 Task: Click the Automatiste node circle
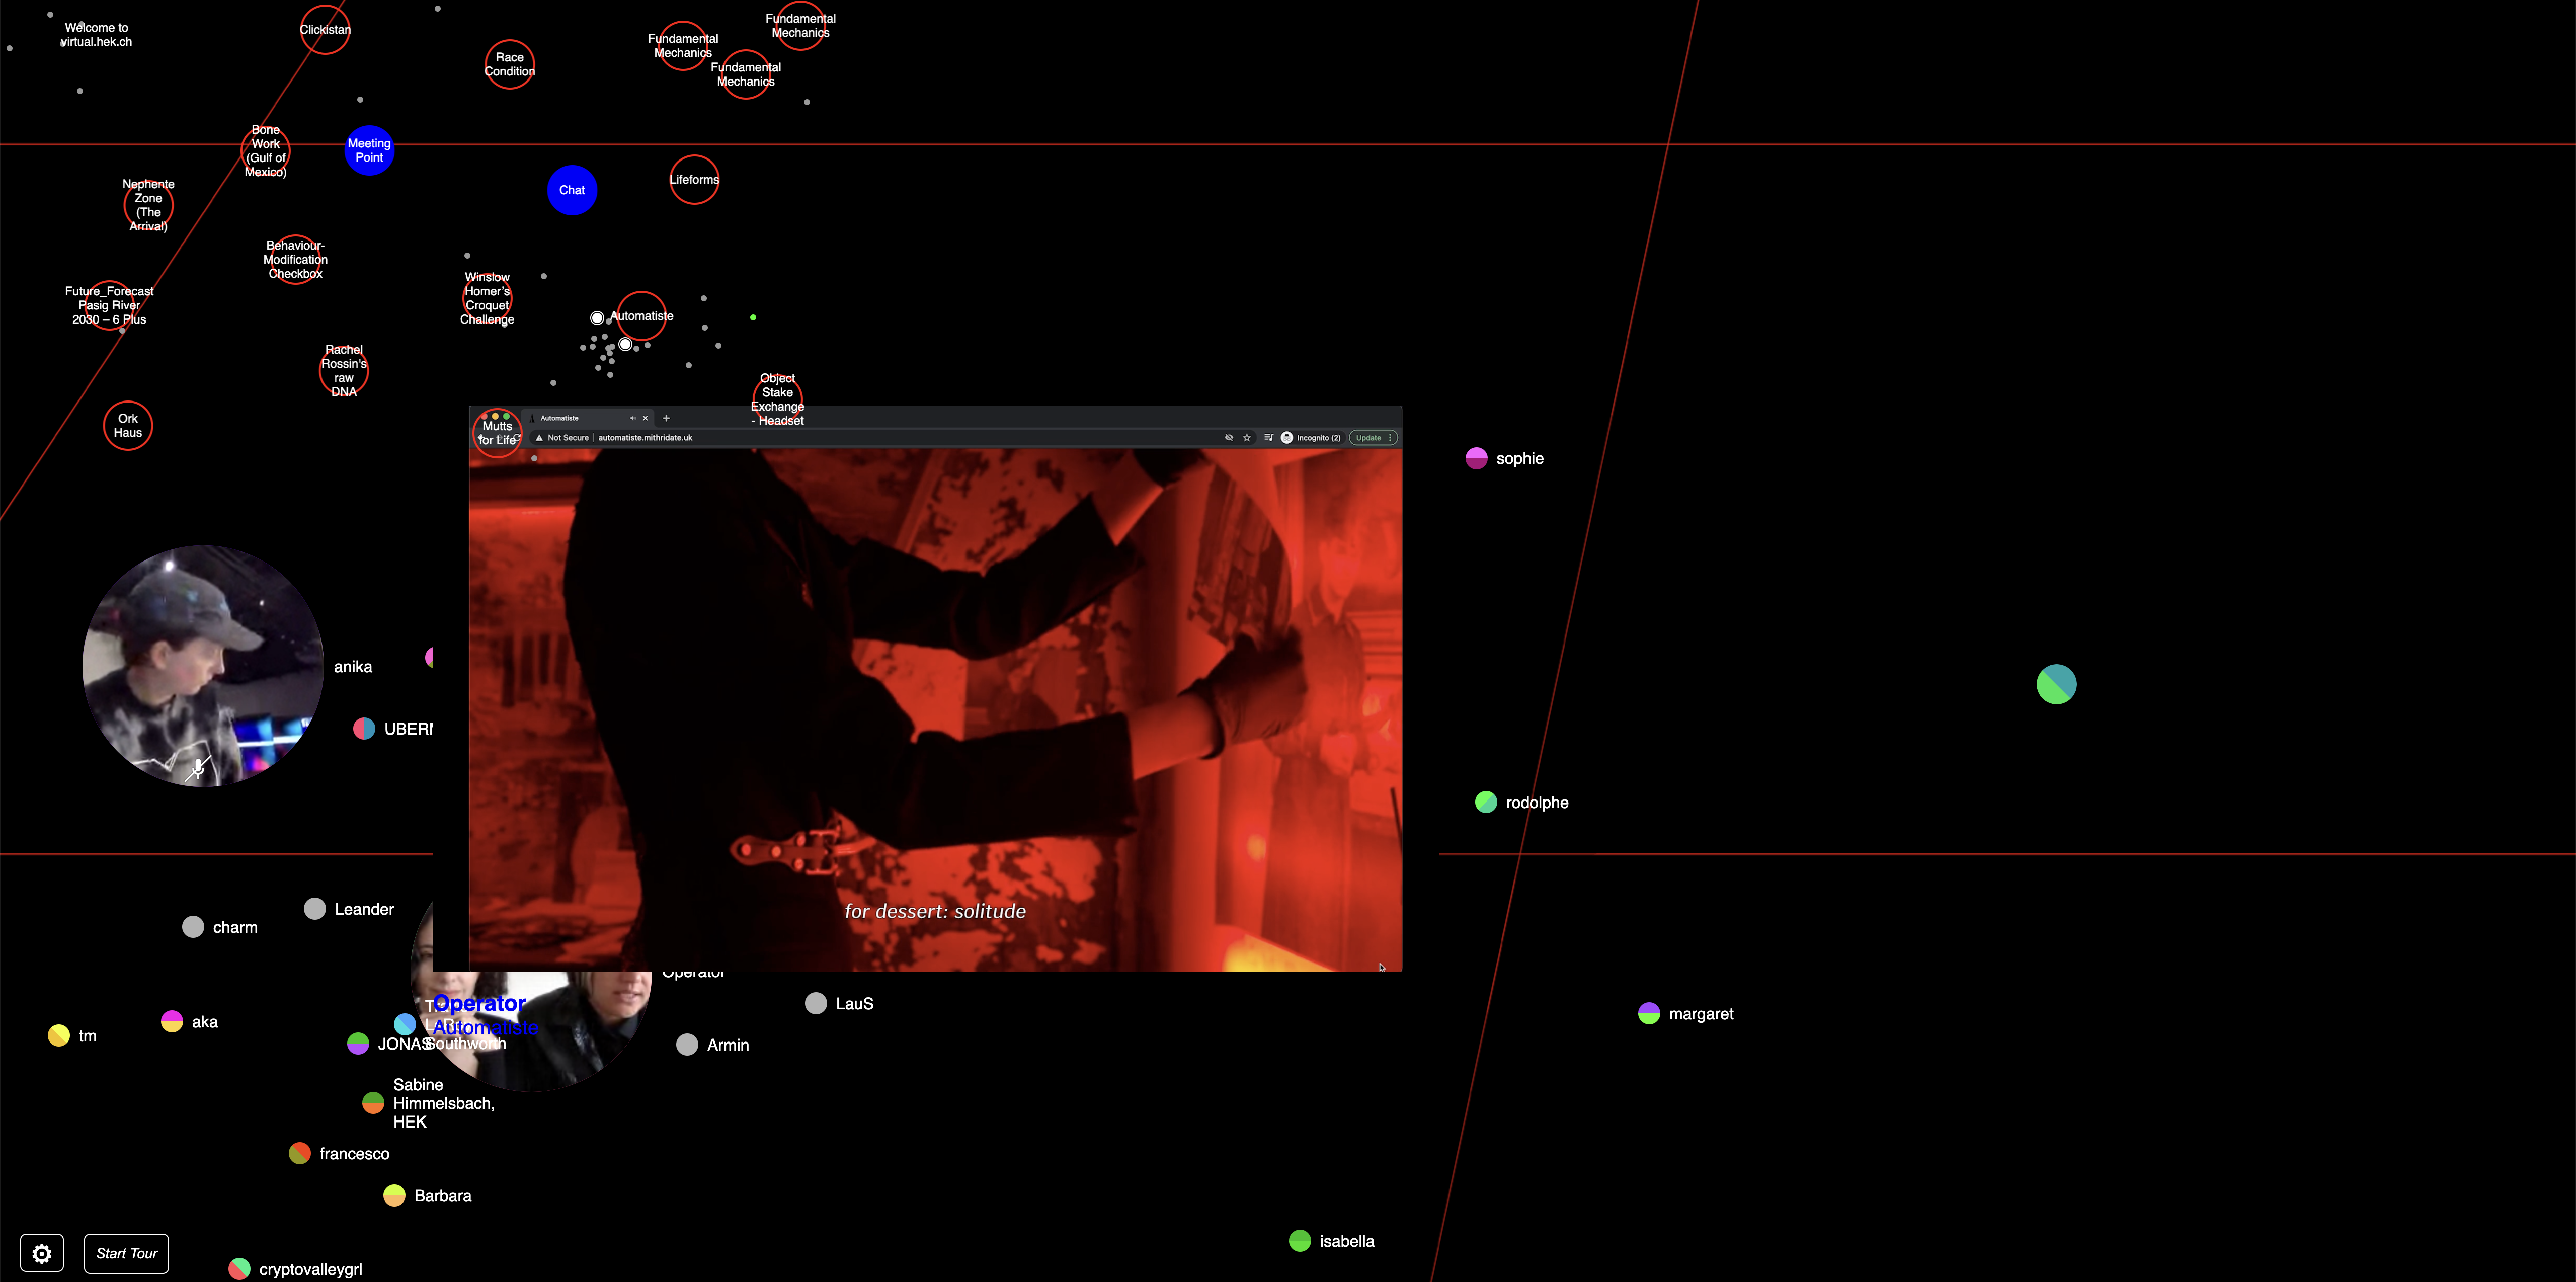click(641, 316)
